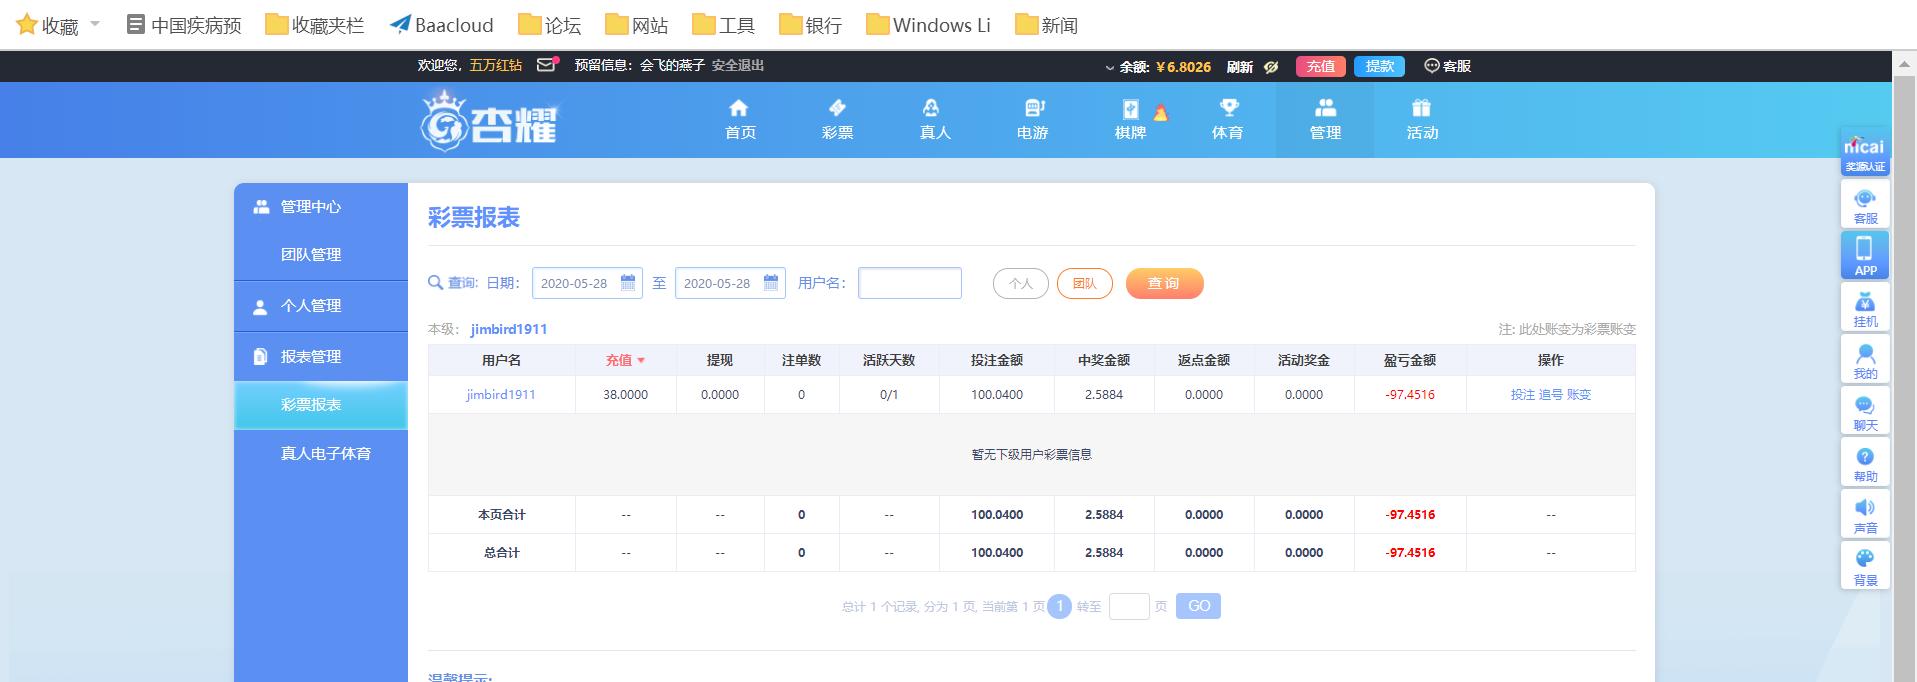Open 真人电子体育 in sidebar menu

coord(325,454)
